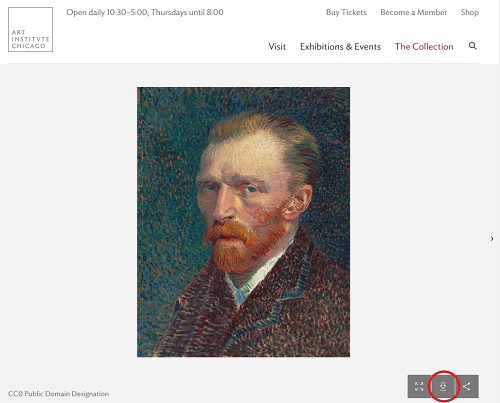Open the Visit menu

(x=277, y=47)
